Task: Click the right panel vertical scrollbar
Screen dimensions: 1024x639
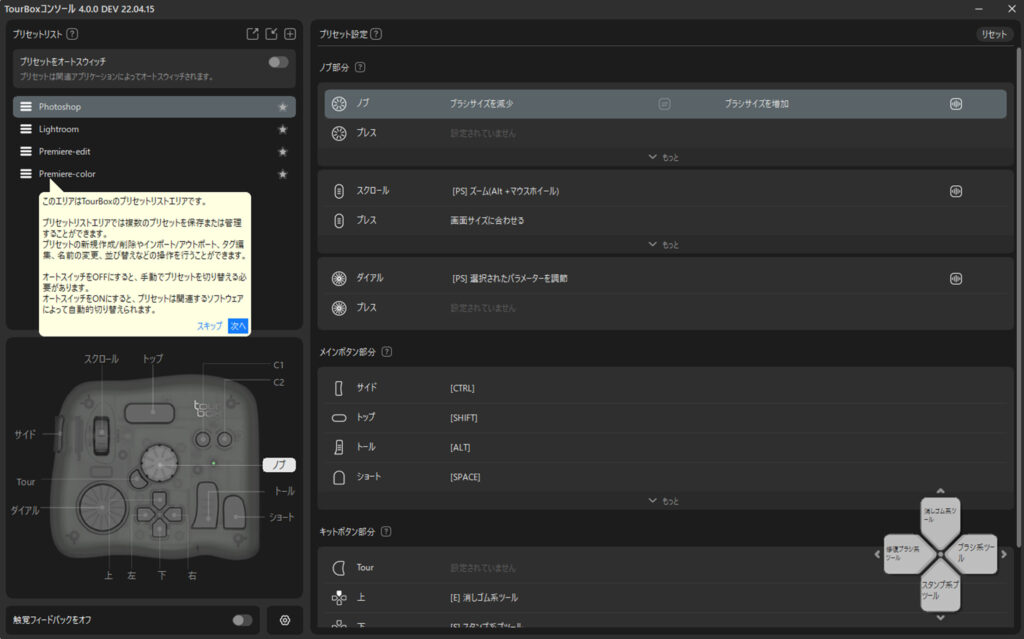Action: 1019,297
